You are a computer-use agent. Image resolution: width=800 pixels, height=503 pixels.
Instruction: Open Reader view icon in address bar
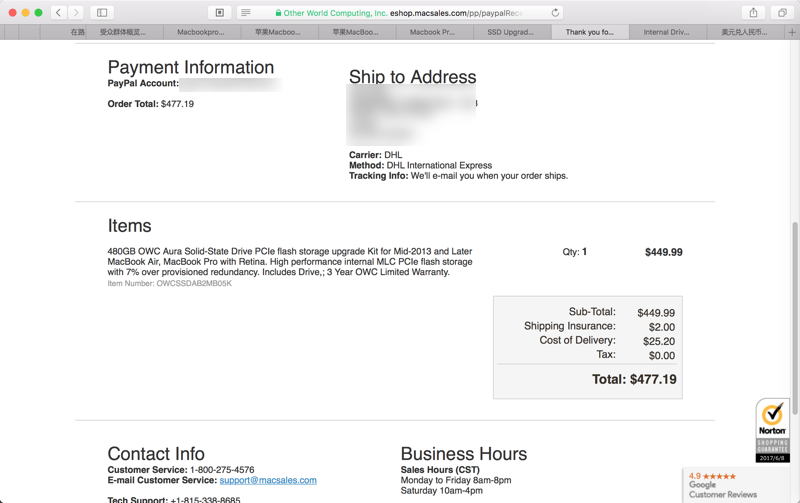click(x=246, y=13)
